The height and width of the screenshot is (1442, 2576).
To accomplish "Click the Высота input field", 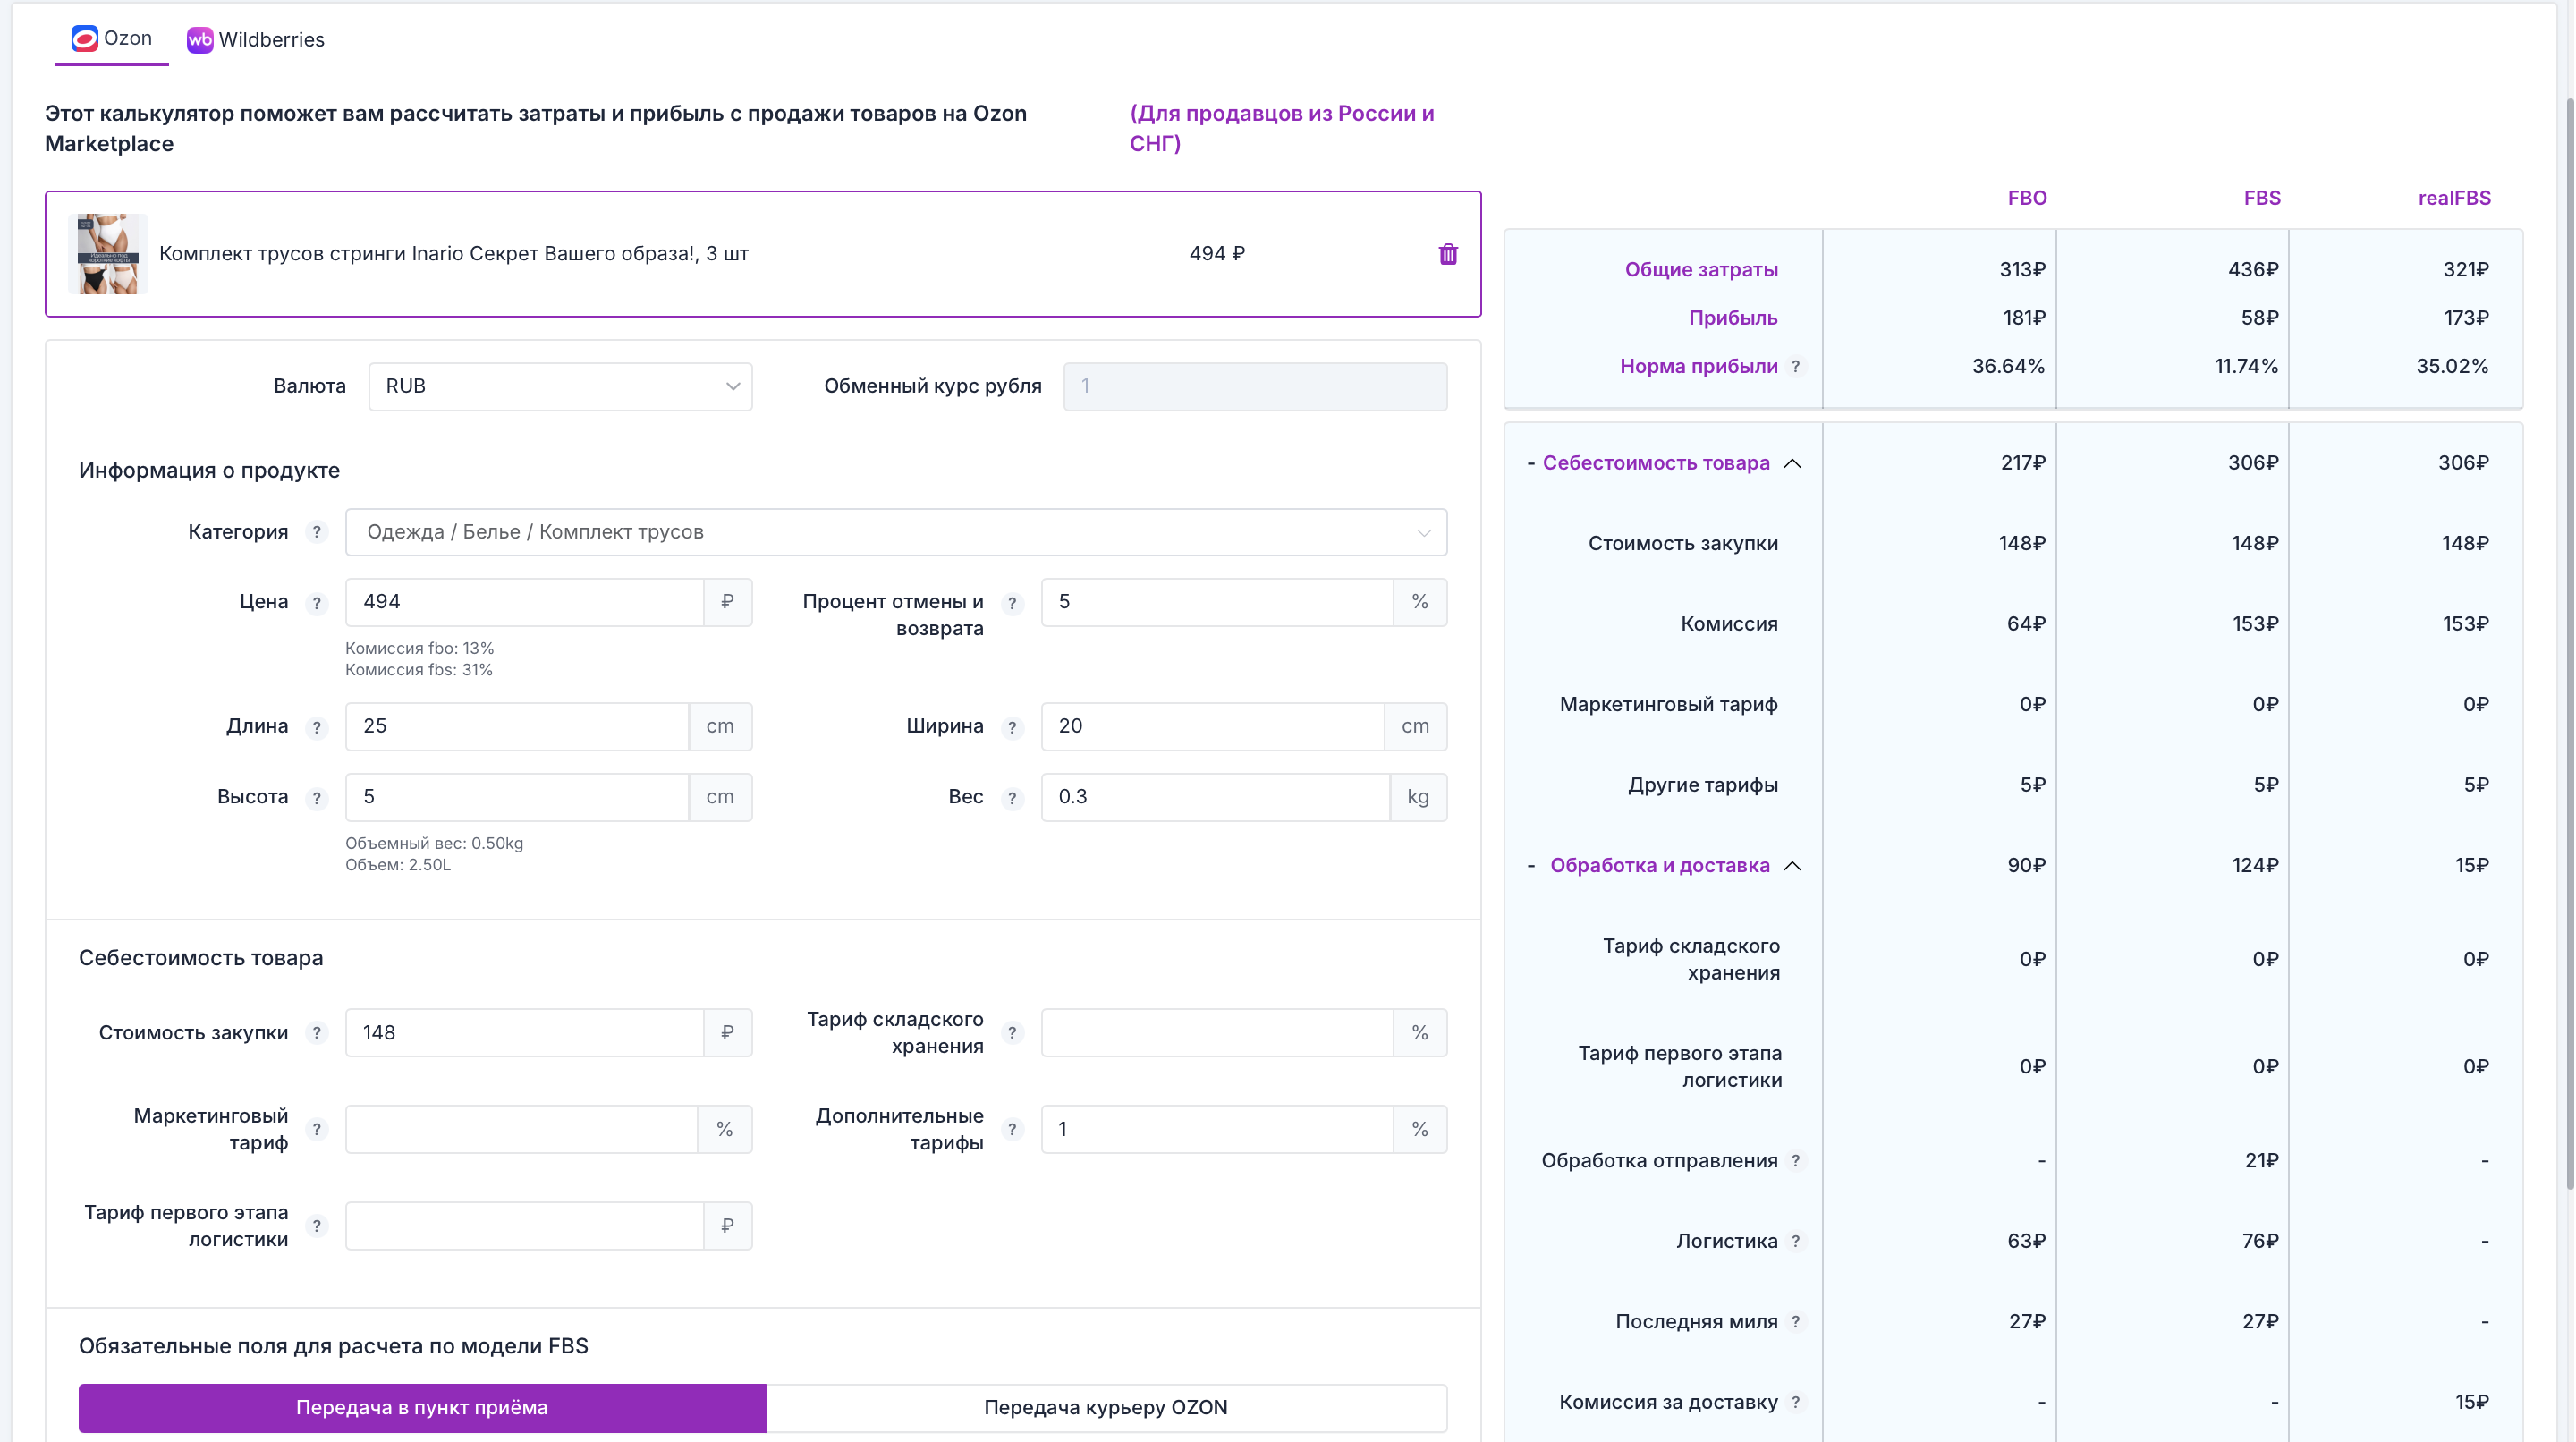I will pyautogui.click(x=517, y=797).
